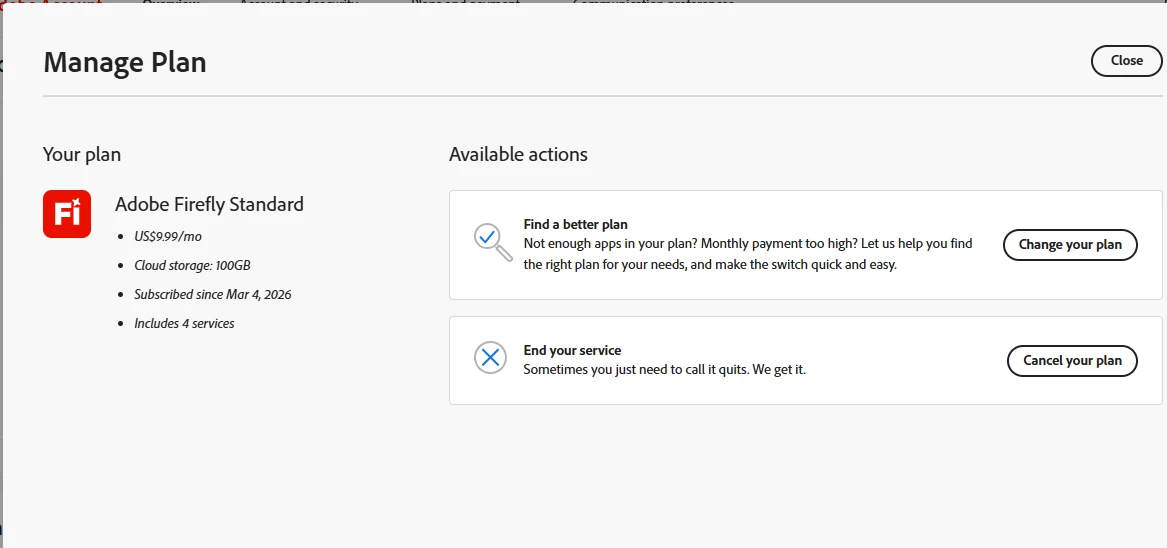Click the Find a better plan title
The height and width of the screenshot is (548, 1167).
click(x=575, y=224)
